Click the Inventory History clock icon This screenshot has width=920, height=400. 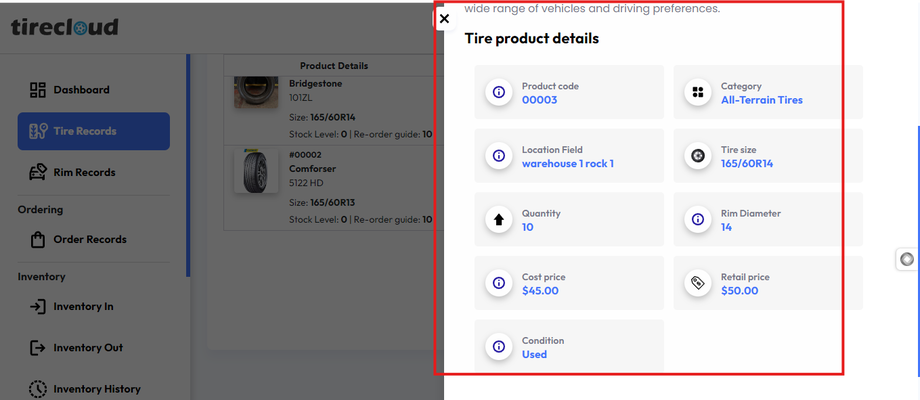click(38, 389)
